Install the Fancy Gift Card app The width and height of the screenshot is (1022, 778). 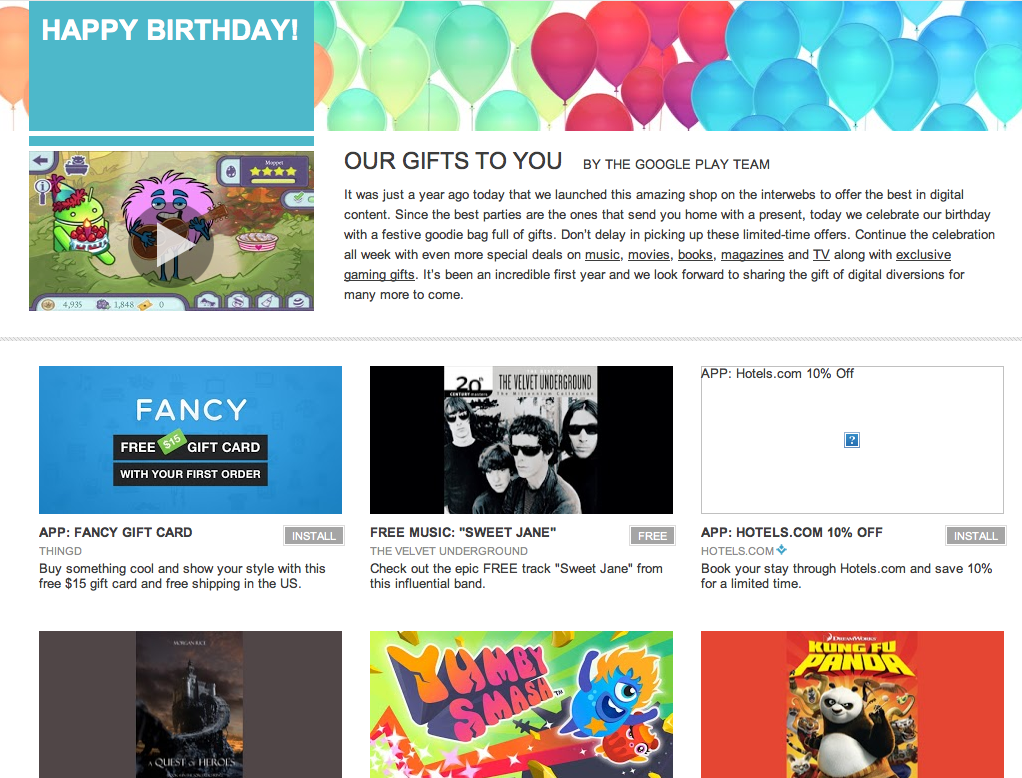pyautogui.click(x=314, y=536)
